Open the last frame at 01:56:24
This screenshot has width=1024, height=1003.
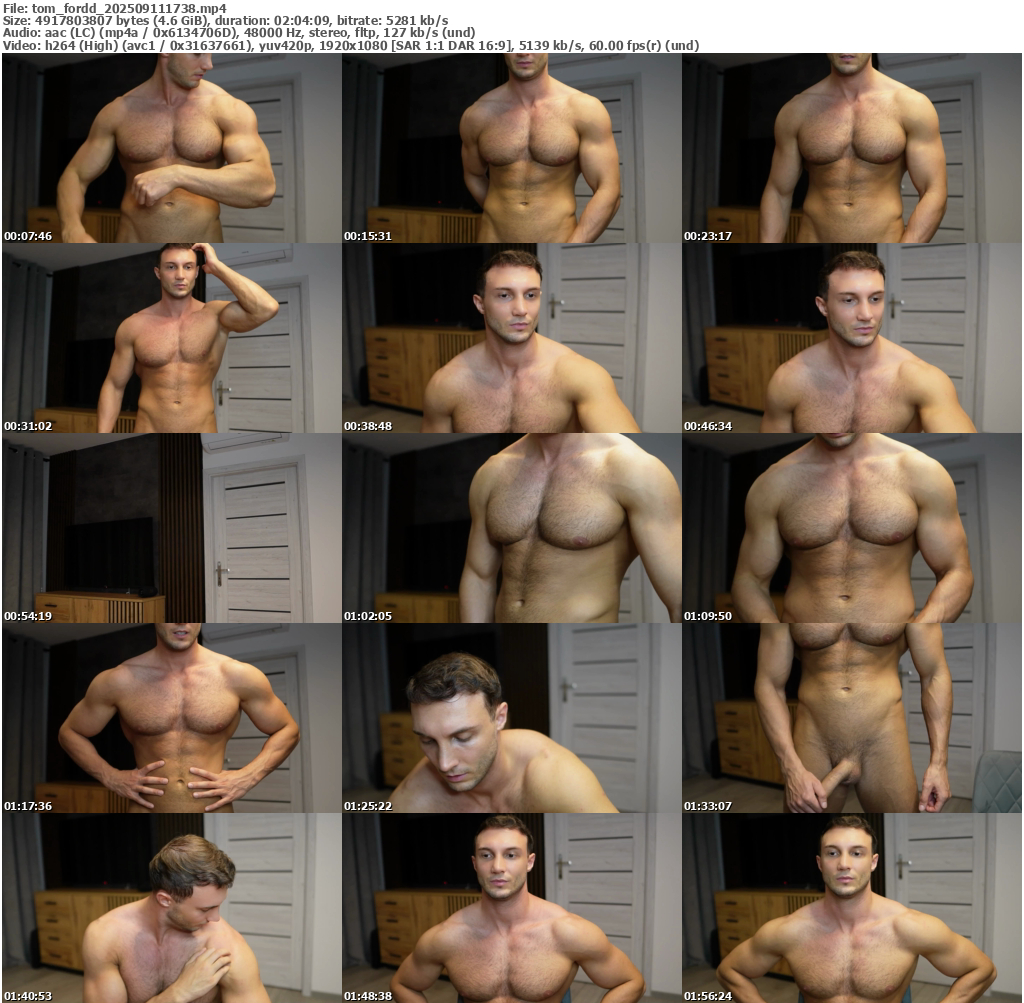(852, 908)
